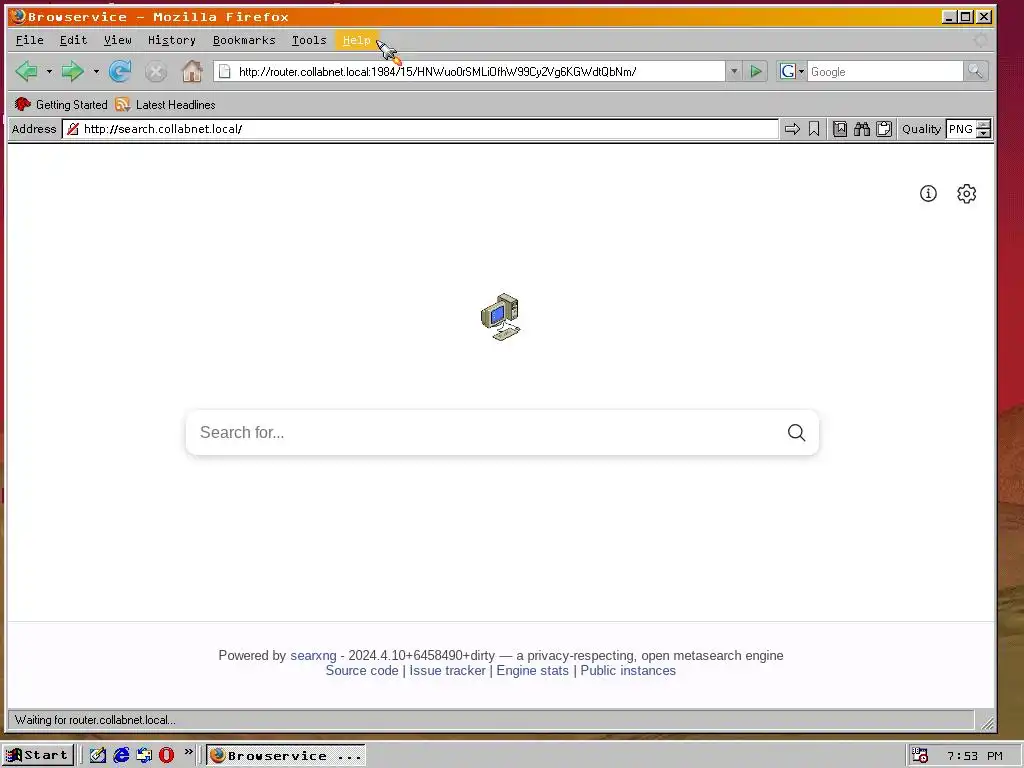
Task: Open the Tools menu
Action: click(x=309, y=40)
